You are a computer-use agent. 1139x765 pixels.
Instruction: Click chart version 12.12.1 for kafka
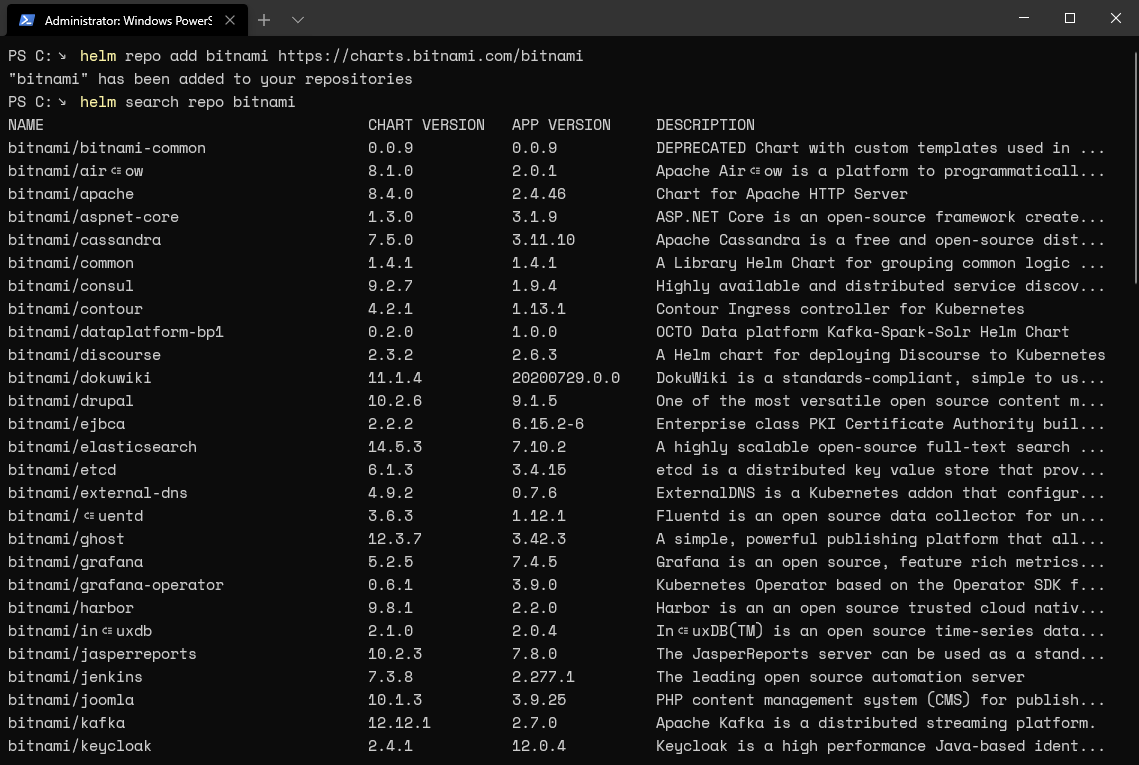[399, 723]
